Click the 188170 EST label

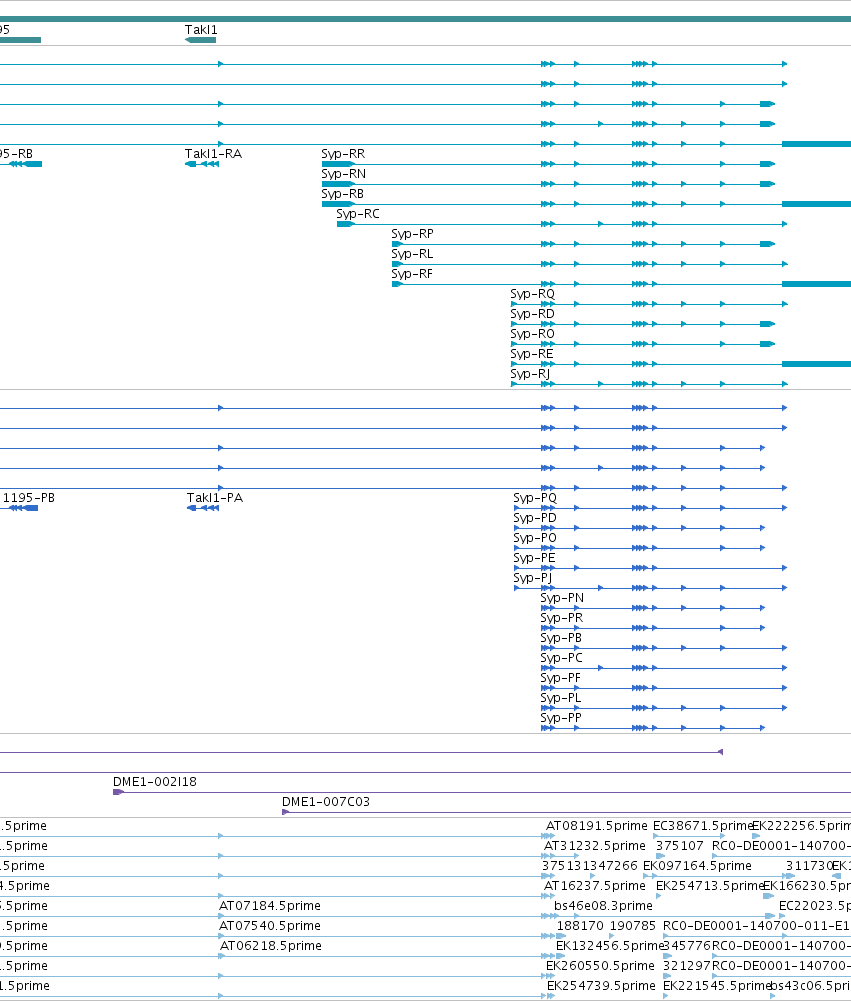point(580,926)
